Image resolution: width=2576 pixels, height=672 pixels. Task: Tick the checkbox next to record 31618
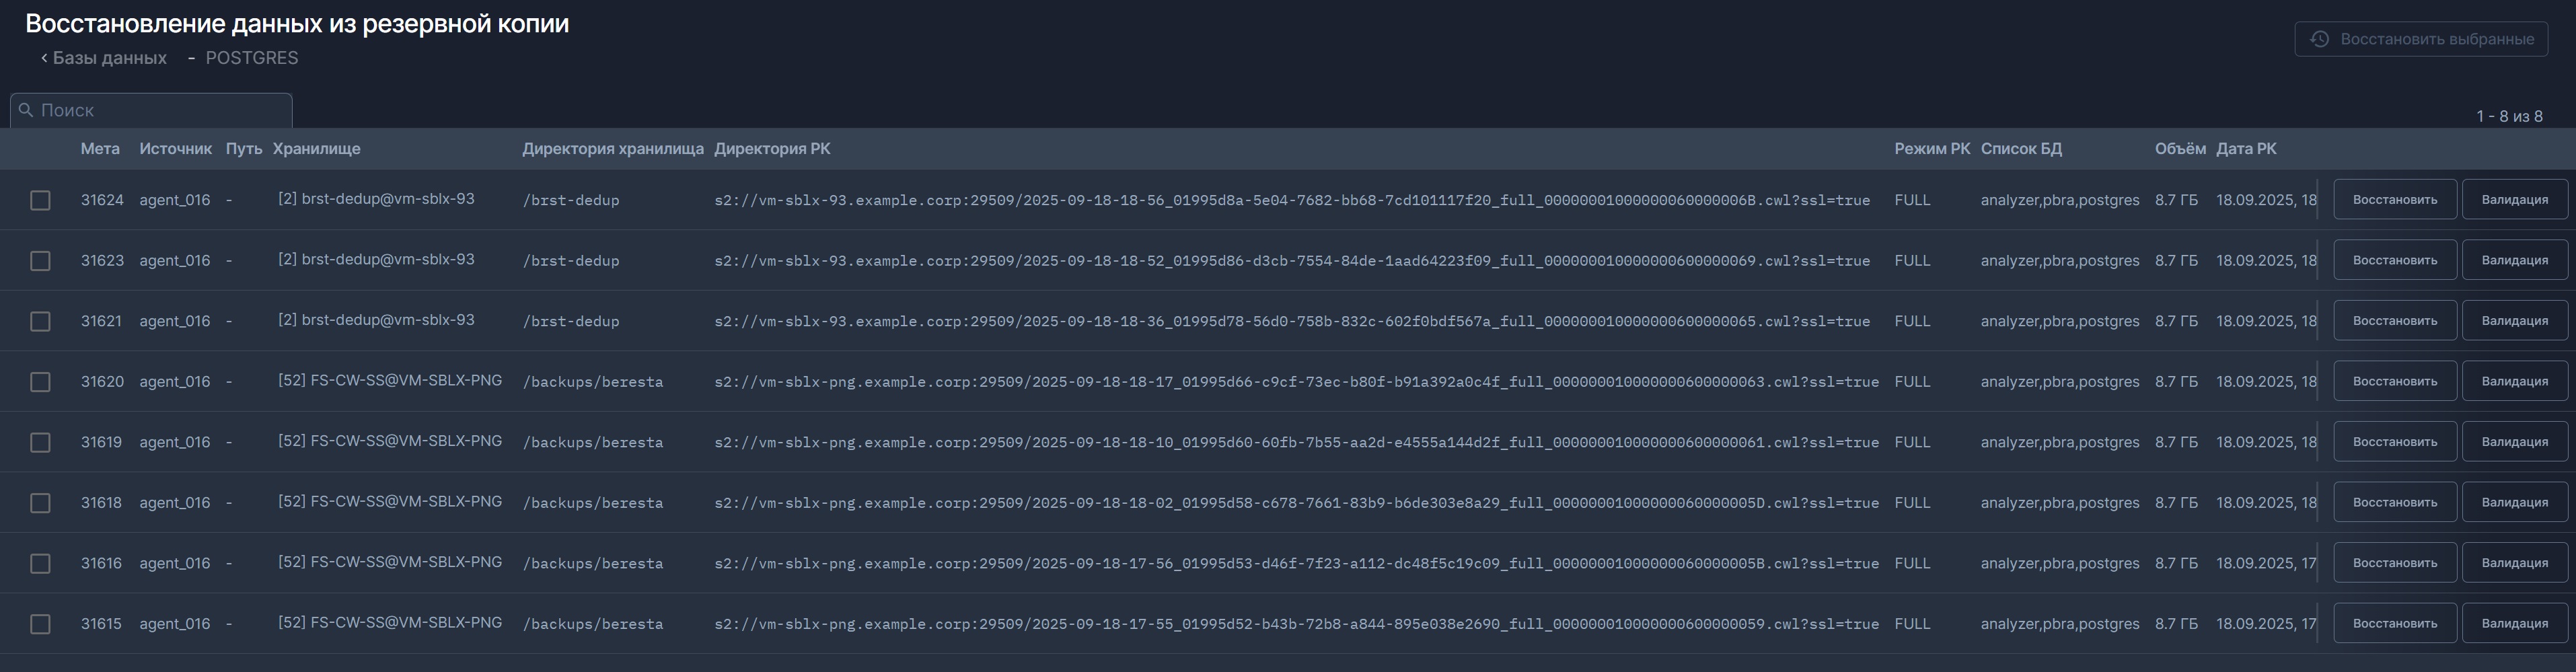click(40, 502)
